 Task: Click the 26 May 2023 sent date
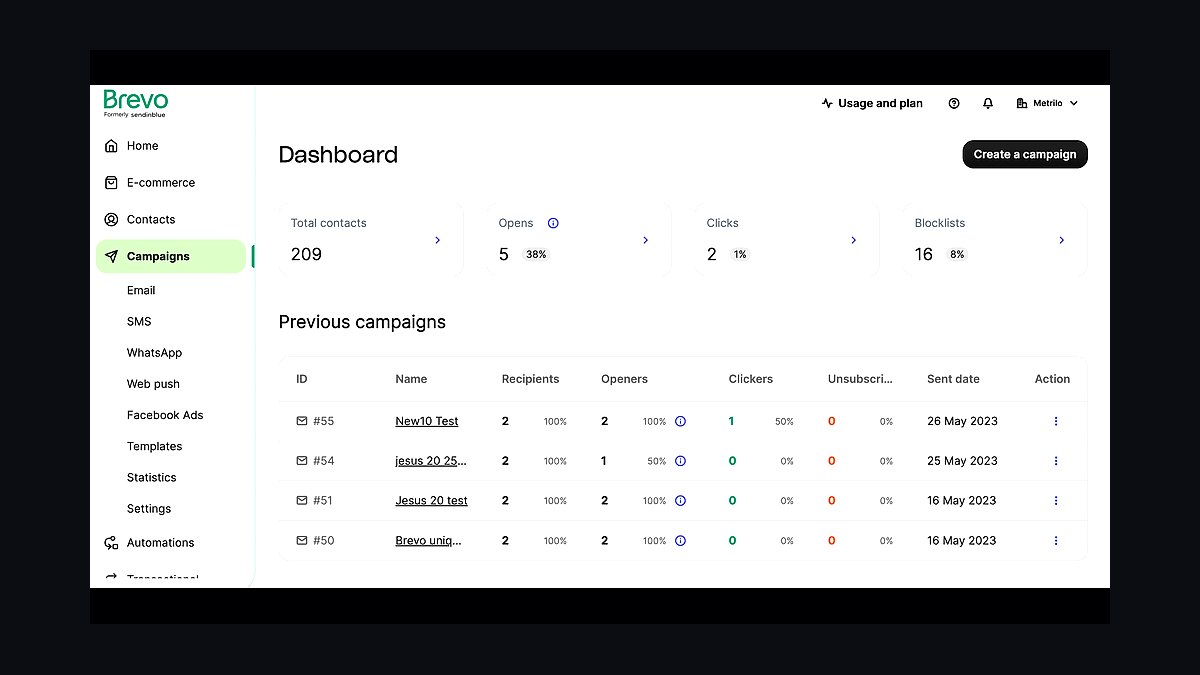tap(962, 421)
